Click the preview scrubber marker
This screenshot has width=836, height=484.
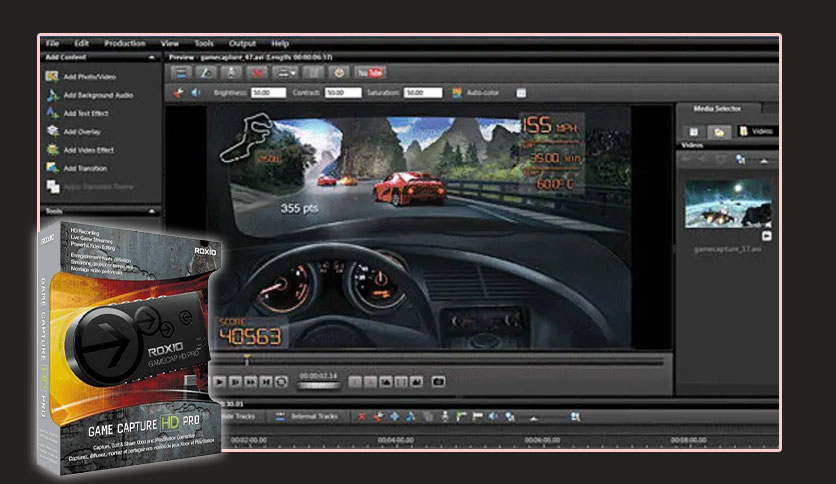tap(247, 360)
